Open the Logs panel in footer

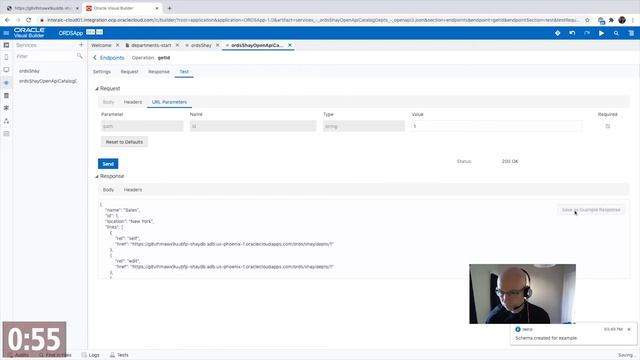(91, 355)
